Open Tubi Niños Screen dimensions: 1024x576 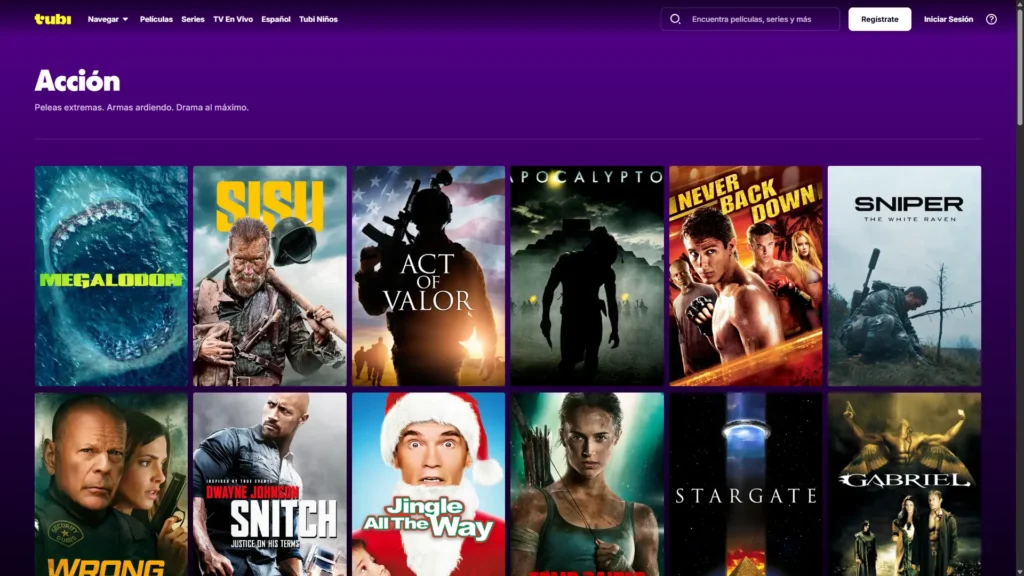tap(318, 19)
